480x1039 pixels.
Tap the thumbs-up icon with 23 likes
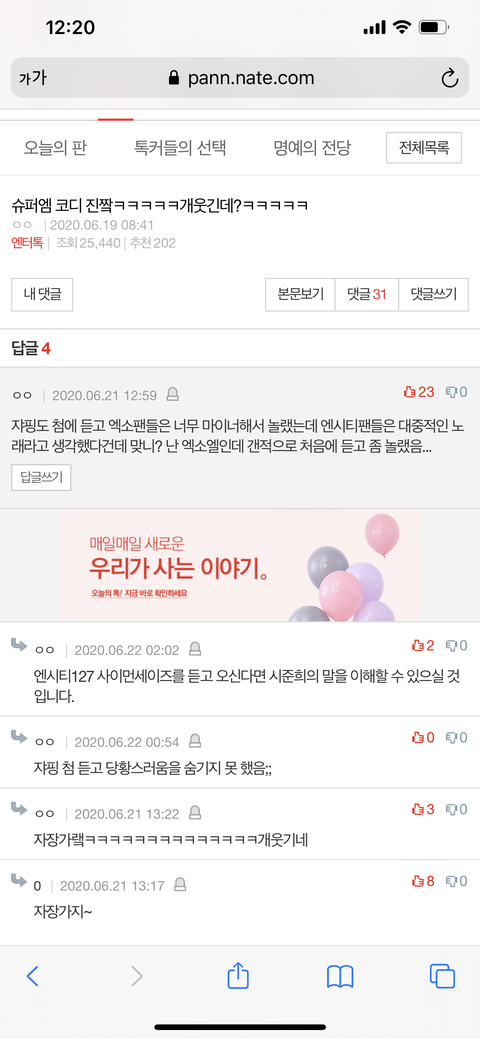coord(409,392)
